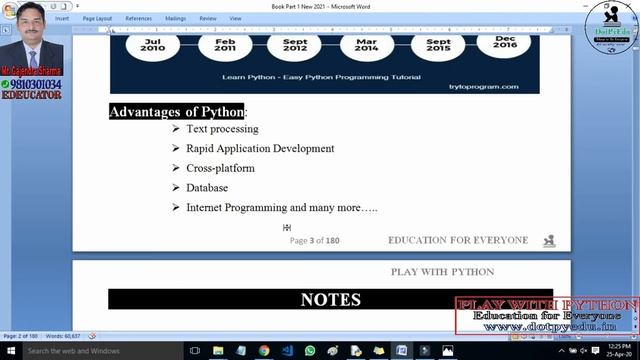Click the 'Cross-platform' bullet line
The height and width of the screenshot is (360, 640).
click(220, 168)
